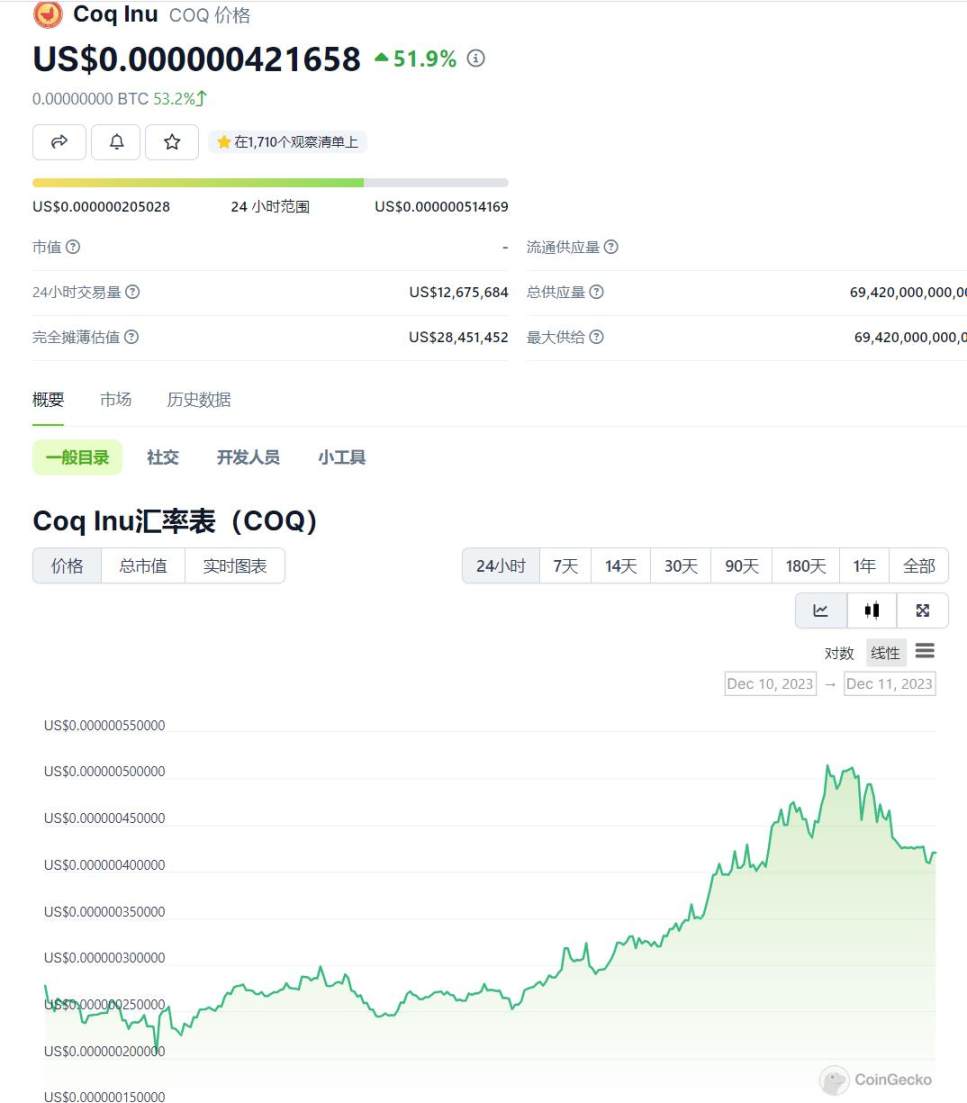
Task: Click help icon next to 24小时交易量
Action: [132, 292]
